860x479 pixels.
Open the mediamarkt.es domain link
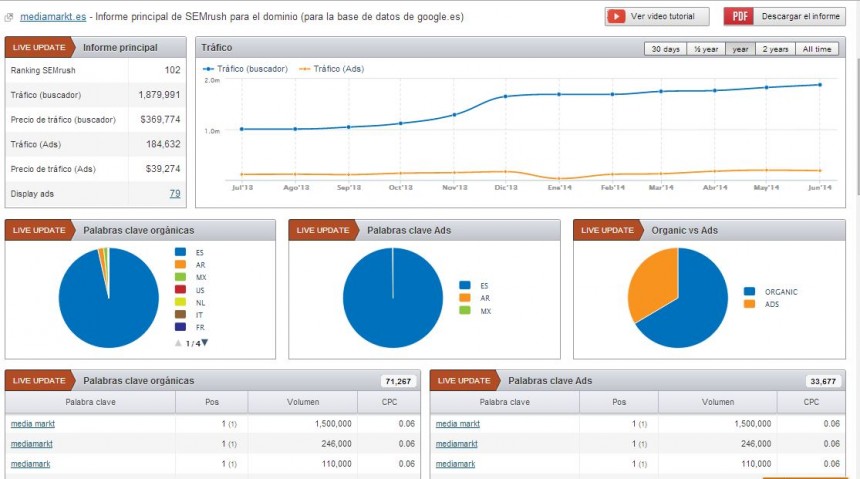[x=53, y=17]
